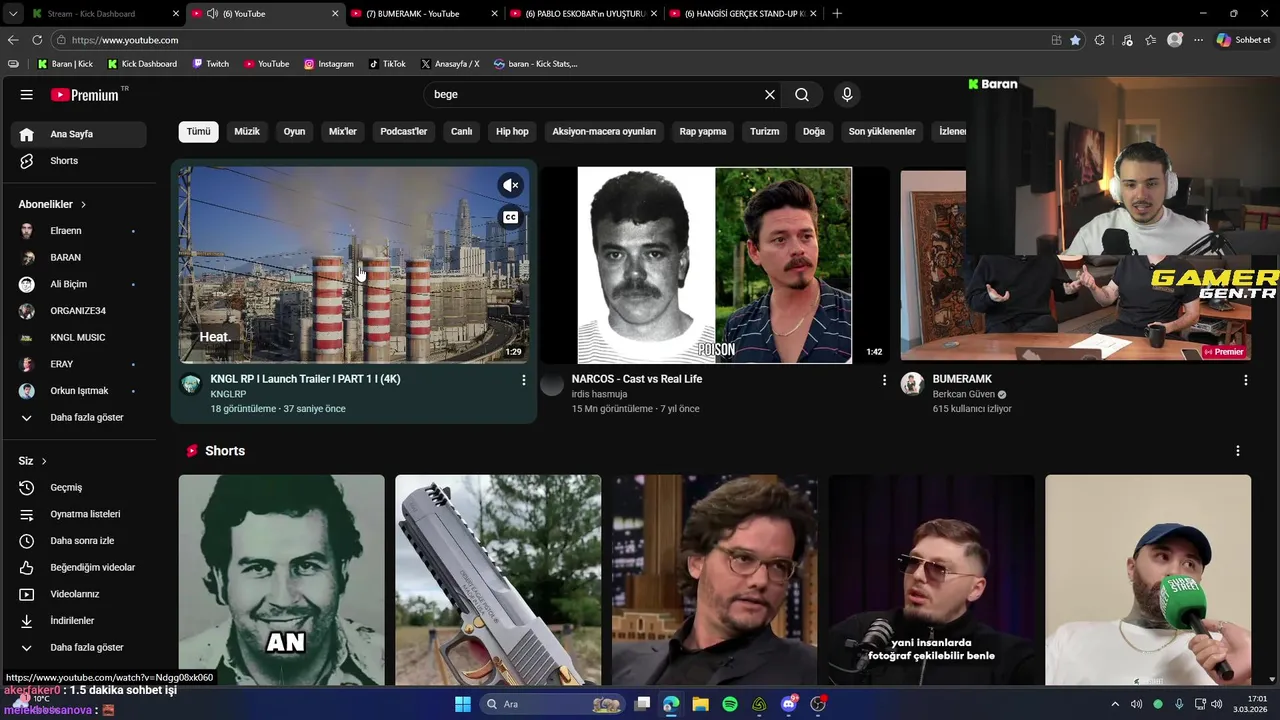
Task: Open File Explorer from the taskbar
Action: (700, 704)
